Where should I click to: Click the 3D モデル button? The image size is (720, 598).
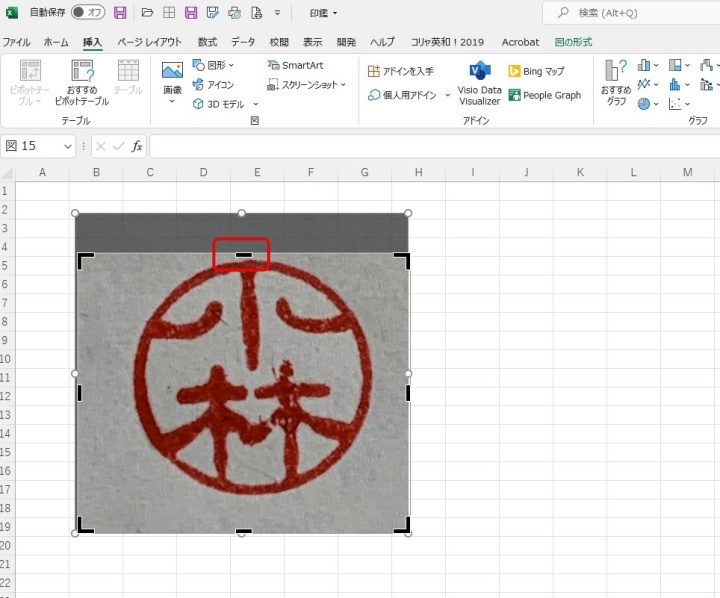219,104
